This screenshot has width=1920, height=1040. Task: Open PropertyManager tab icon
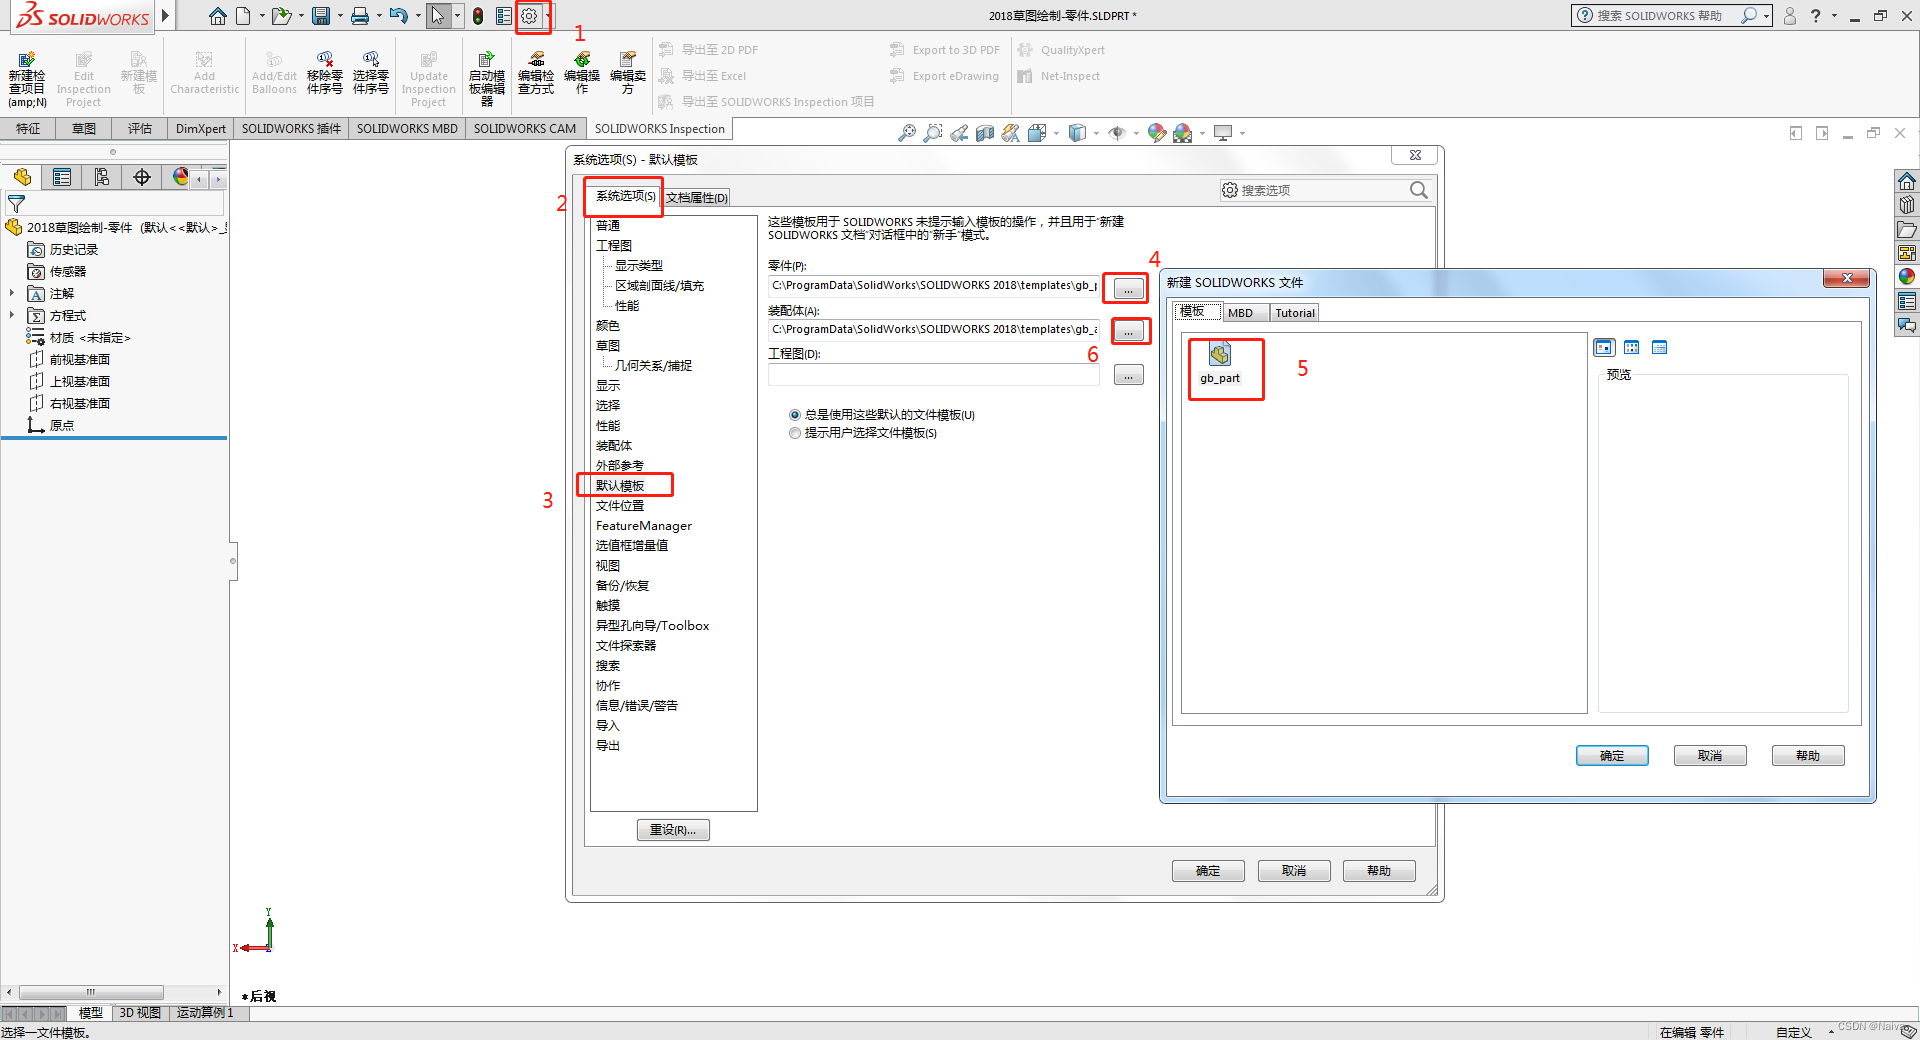(x=62, y=177)
